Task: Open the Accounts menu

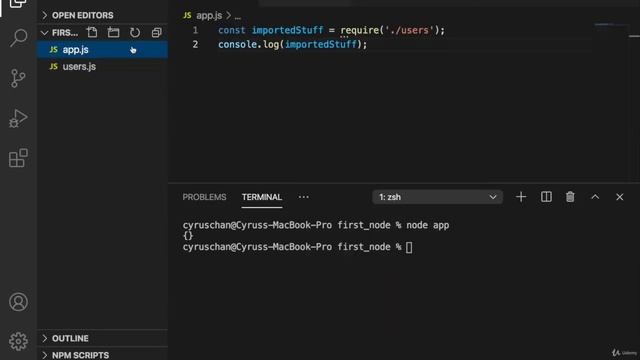Action: point(18,302)
